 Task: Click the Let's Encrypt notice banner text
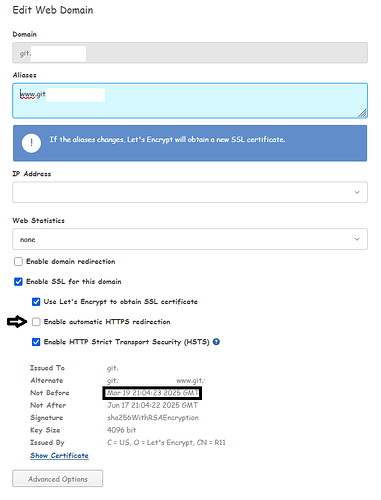pyautogui.click(x=167, y=140)
